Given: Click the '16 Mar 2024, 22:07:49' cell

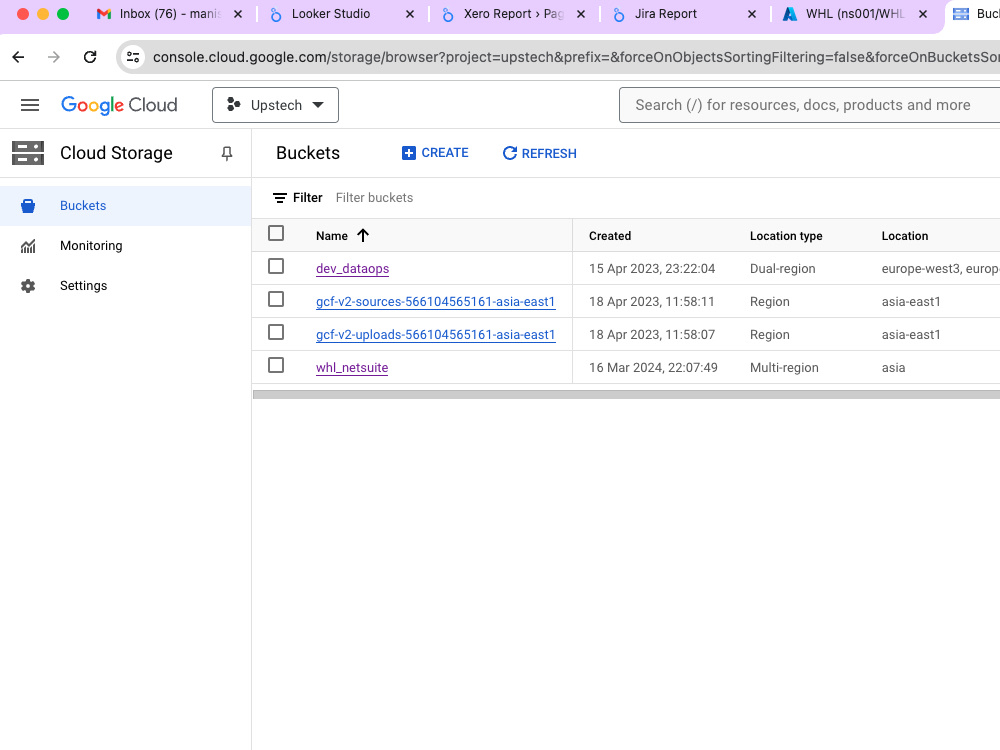Looking at the screenshot, I should point(653,368).
